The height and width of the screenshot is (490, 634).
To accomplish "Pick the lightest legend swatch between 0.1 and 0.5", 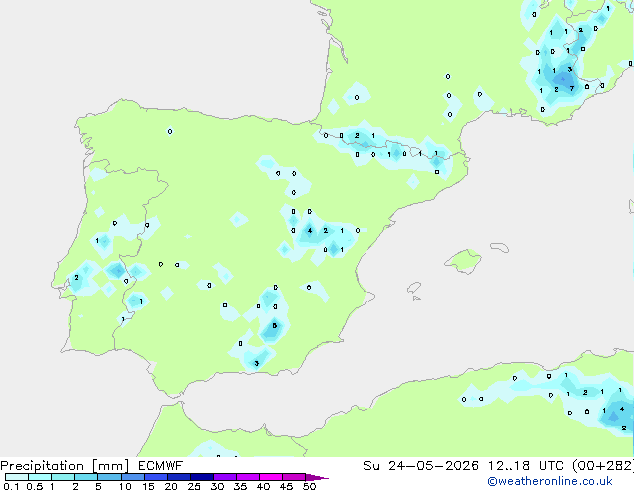I will coord(17,477).
